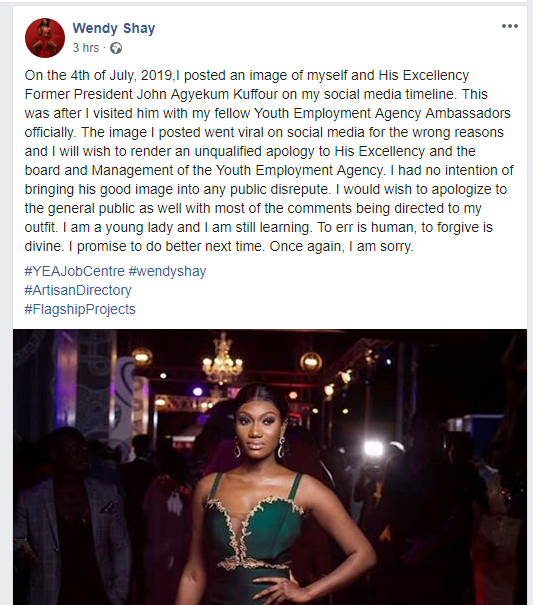Click the phrase 'Youth Employment Agency Ambassadors'
Screen dimensions: 533x605
[382, 113]
